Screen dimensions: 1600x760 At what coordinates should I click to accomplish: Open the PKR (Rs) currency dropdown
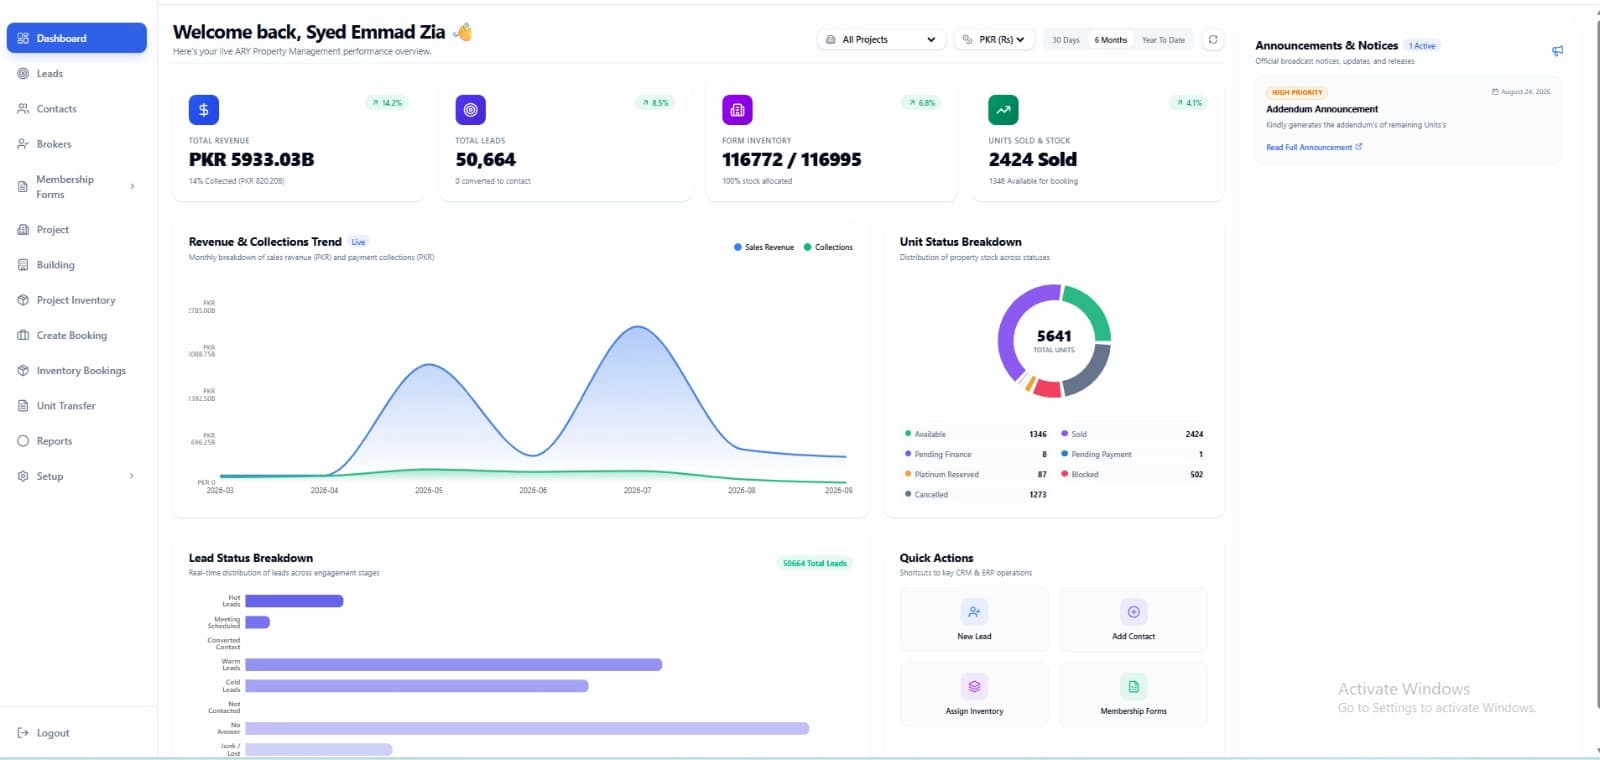pos(994,40)
